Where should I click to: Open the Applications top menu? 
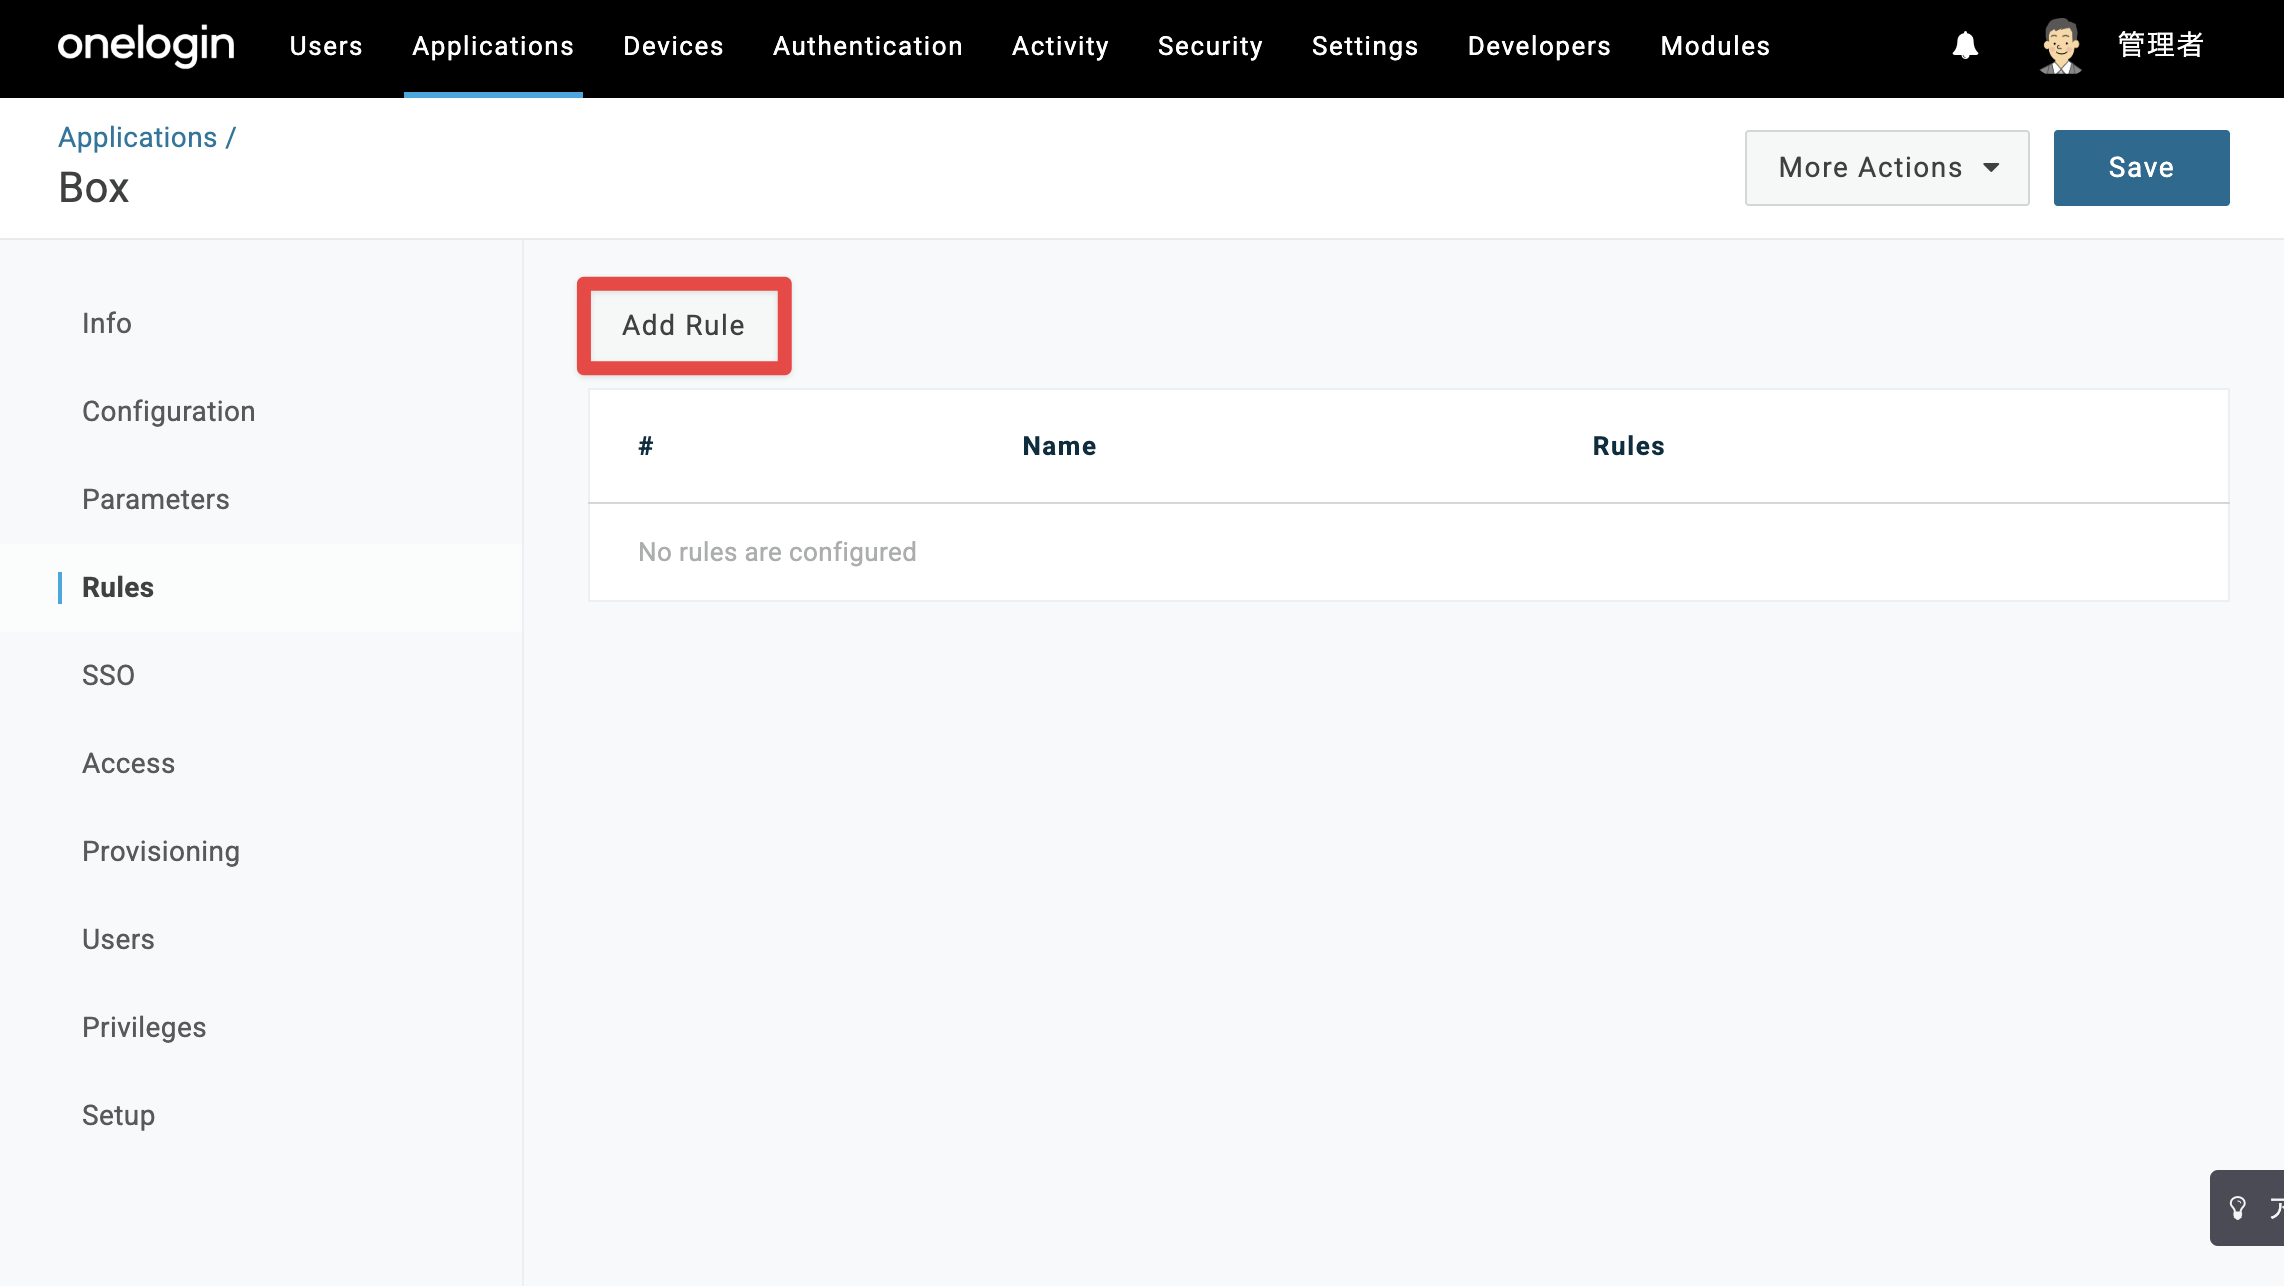[x=493, y=46]
